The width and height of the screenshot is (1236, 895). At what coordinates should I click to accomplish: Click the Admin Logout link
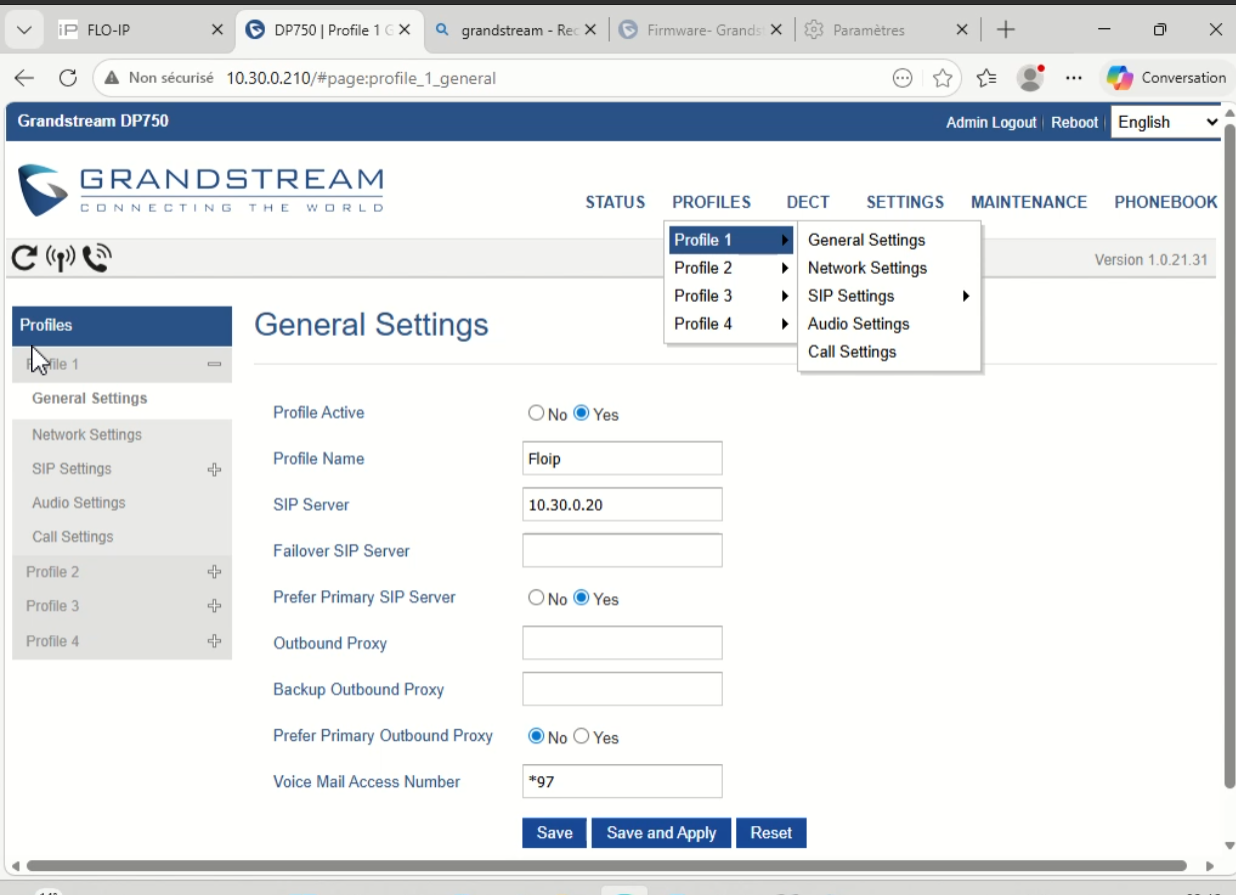point(991,122)
